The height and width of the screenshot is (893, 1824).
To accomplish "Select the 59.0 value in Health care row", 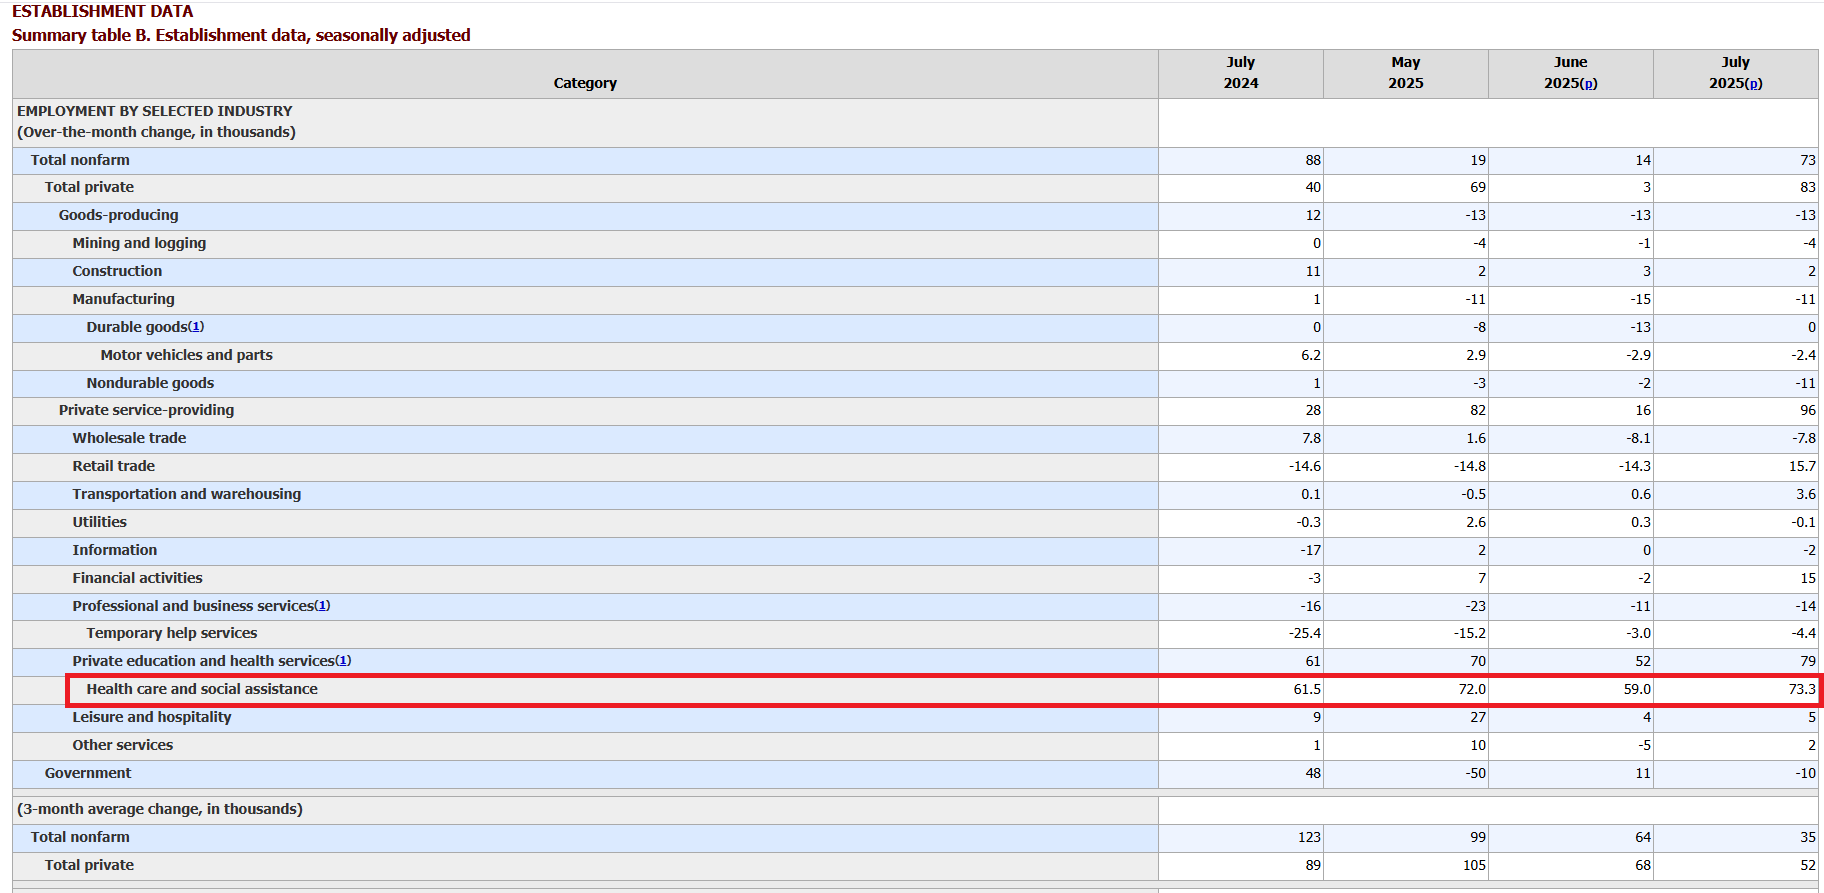I will 1637,689.
